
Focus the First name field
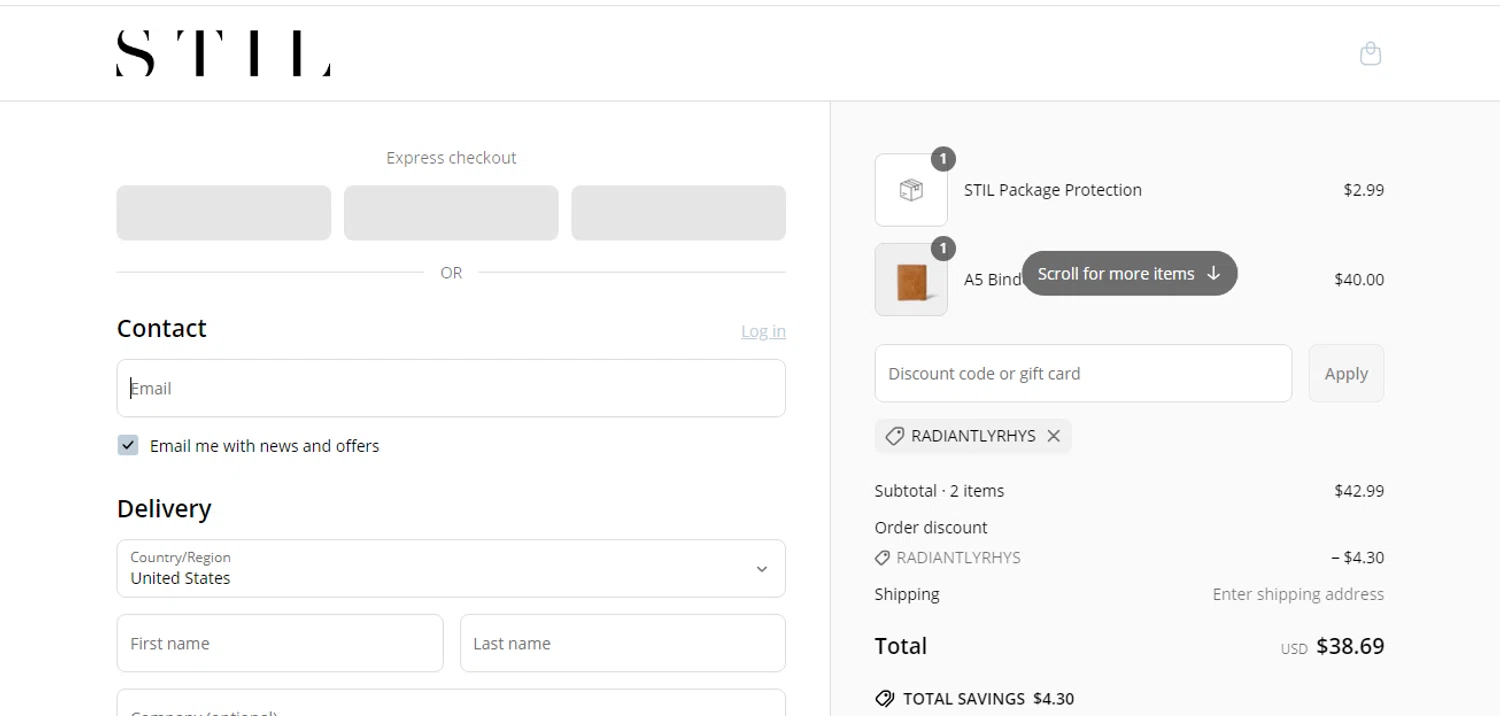[x=280, y=643]
